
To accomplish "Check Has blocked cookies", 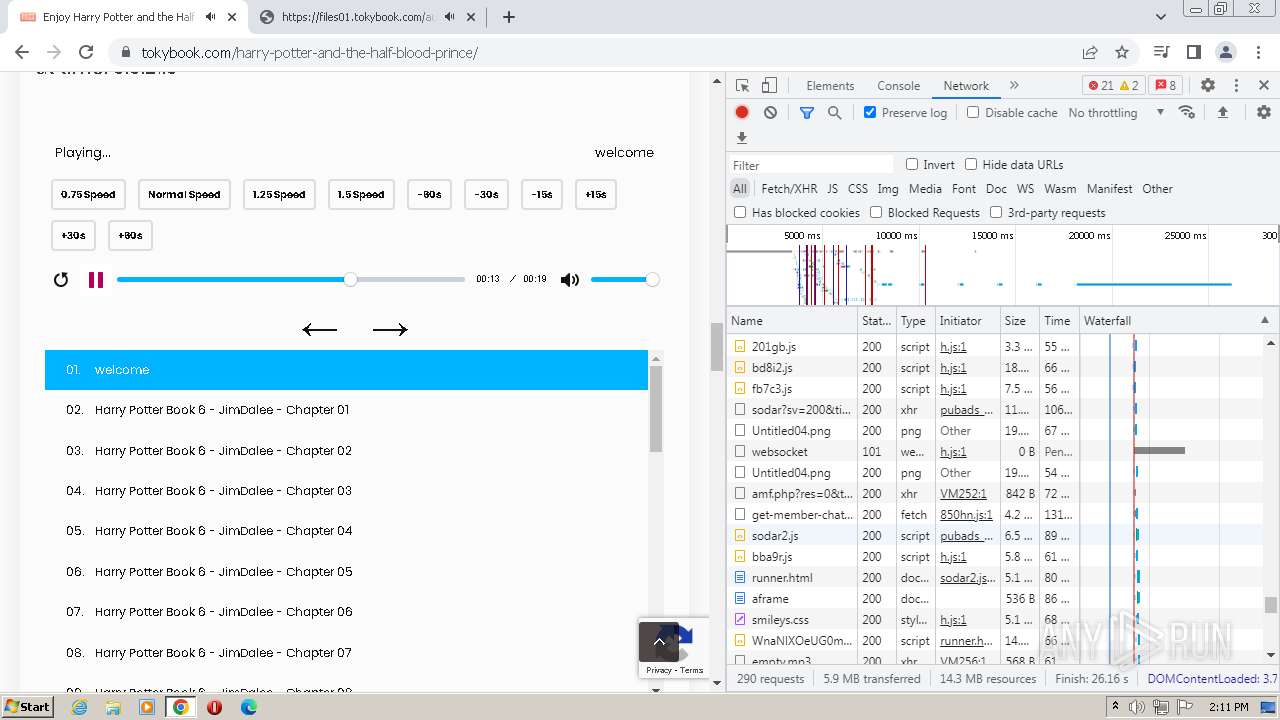I will pyautogui.click(x=740, y=213).
